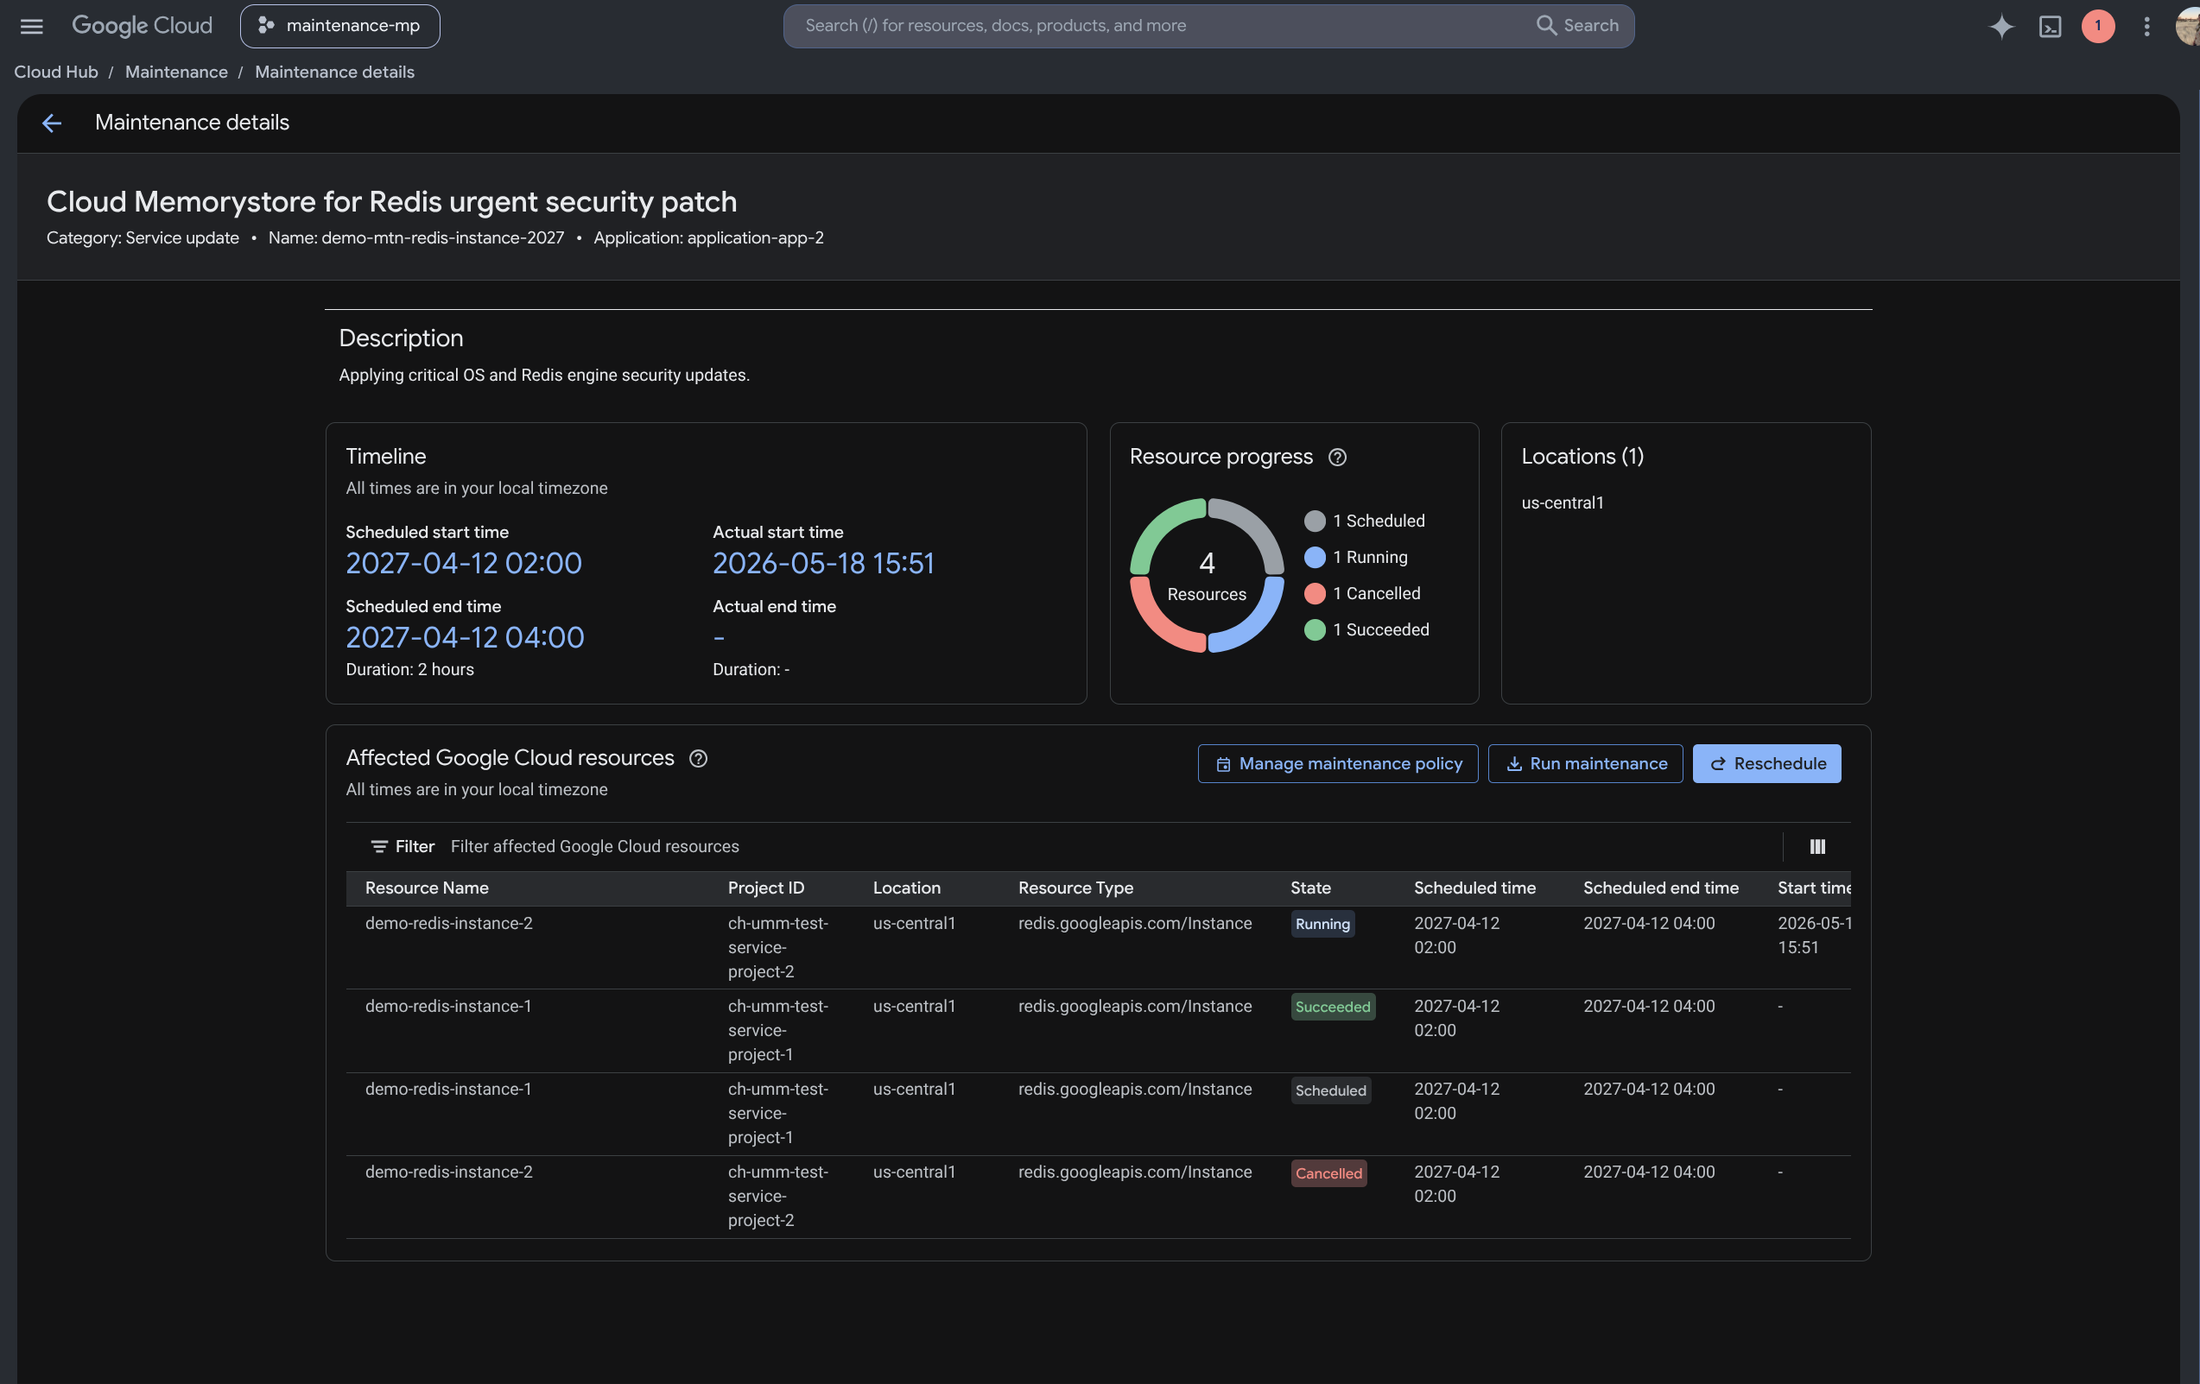Click us-central1 in the Locations card
This screenshot has height=1384, width=2200.
[x=1562, y=503]
